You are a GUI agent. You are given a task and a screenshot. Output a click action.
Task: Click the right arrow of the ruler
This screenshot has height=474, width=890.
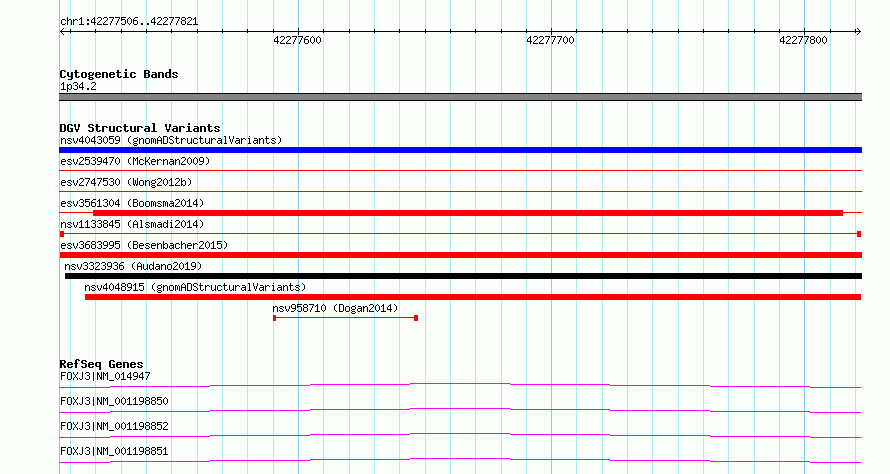858,31
